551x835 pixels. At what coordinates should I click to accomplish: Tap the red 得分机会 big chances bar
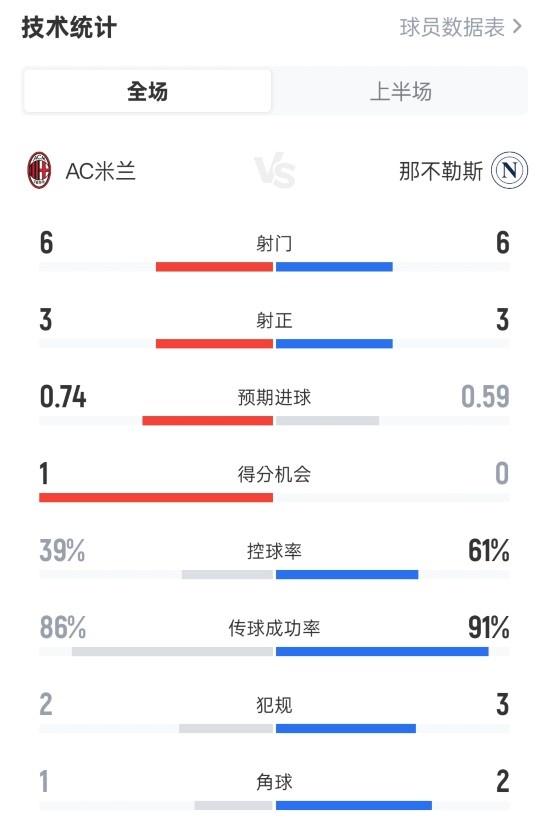point(156,497)
